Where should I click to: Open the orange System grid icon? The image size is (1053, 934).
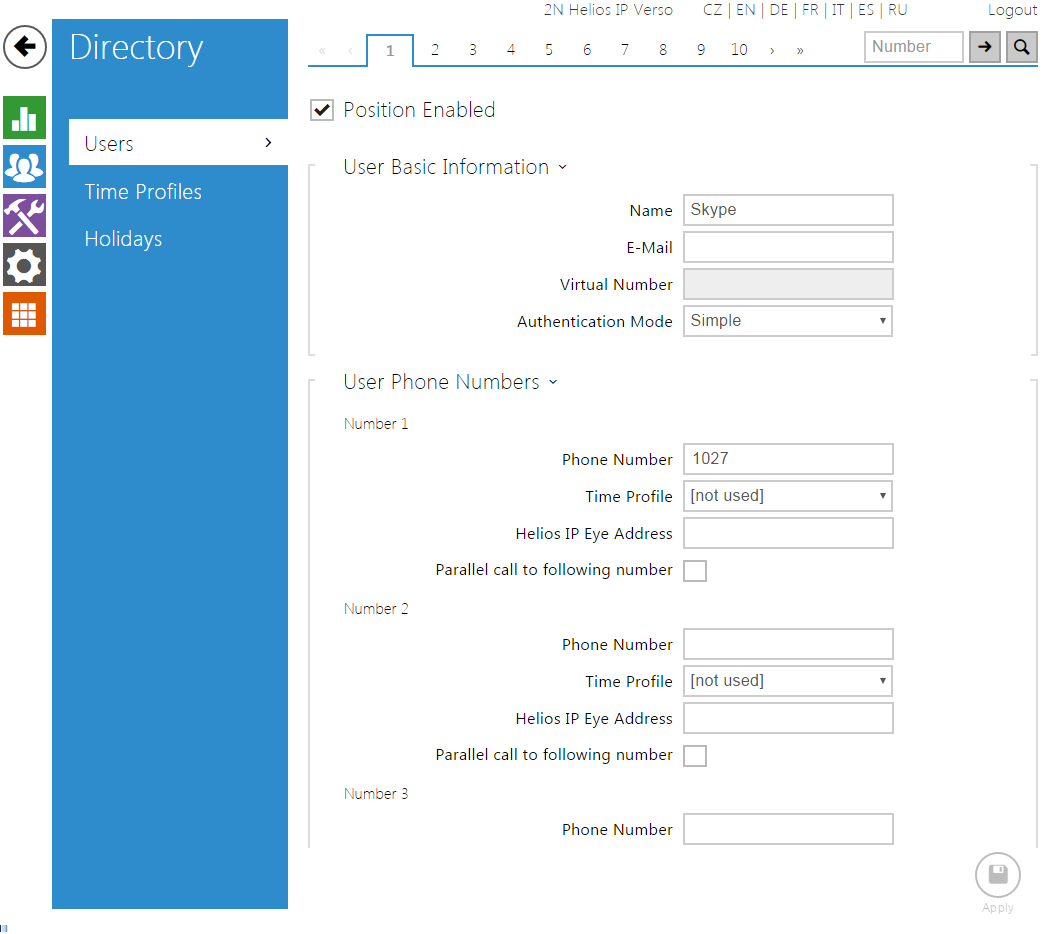pyautogui.click(x=24, y=314)
